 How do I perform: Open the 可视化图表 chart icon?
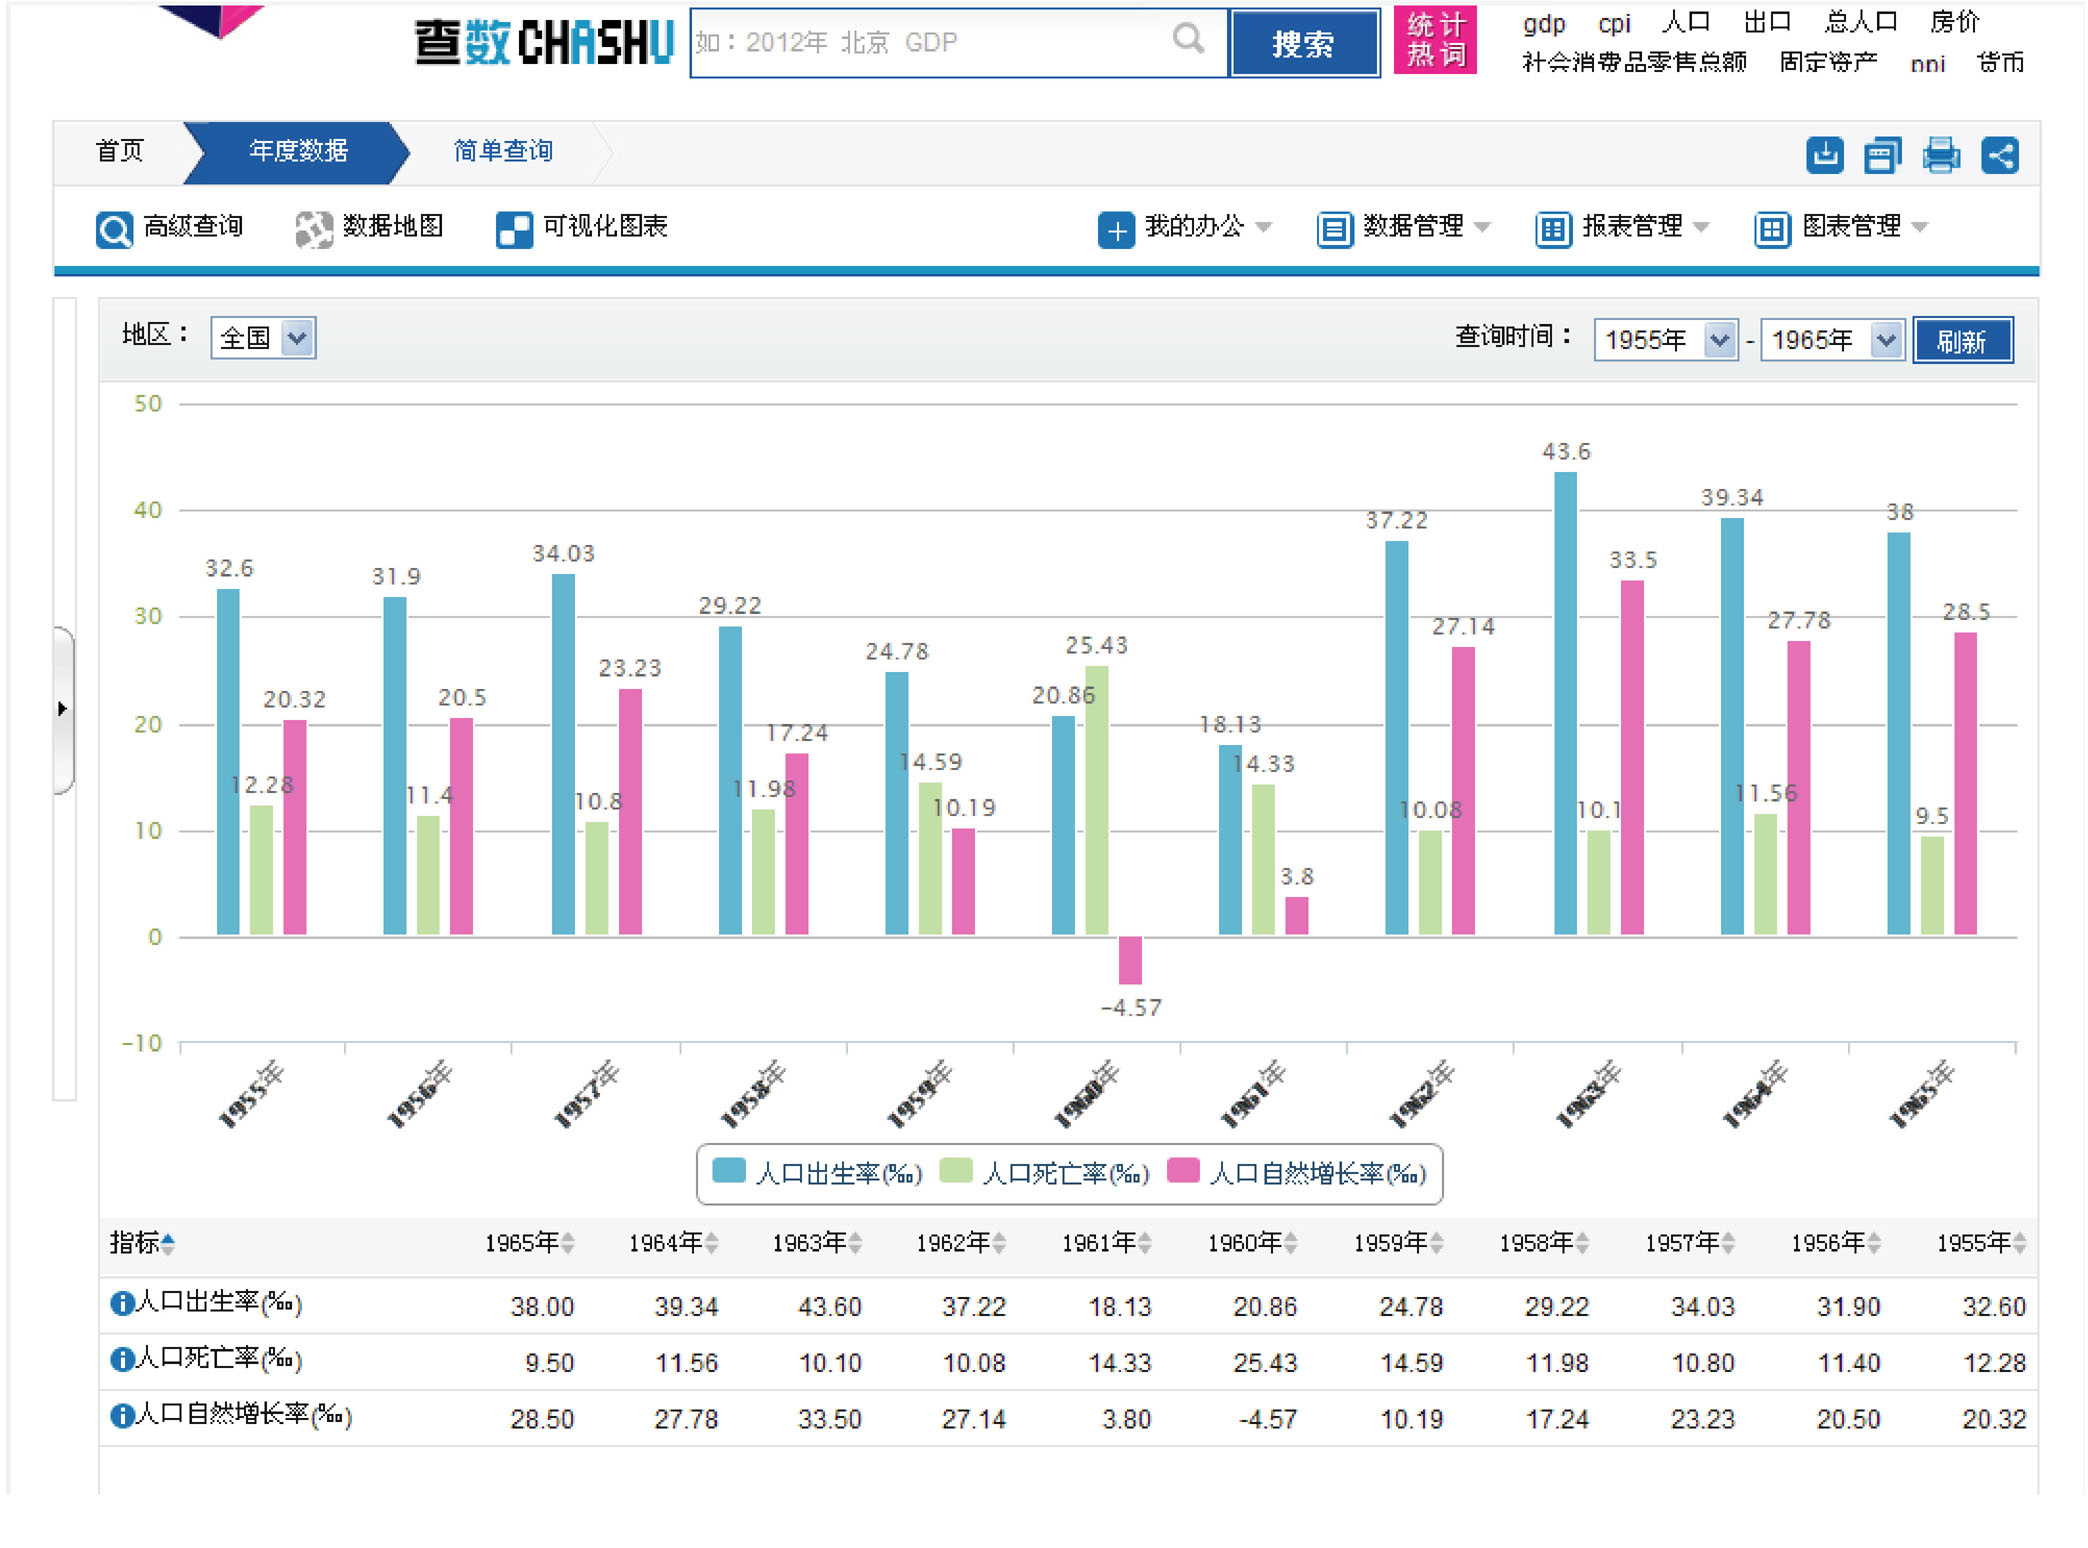tap(514, 229)
